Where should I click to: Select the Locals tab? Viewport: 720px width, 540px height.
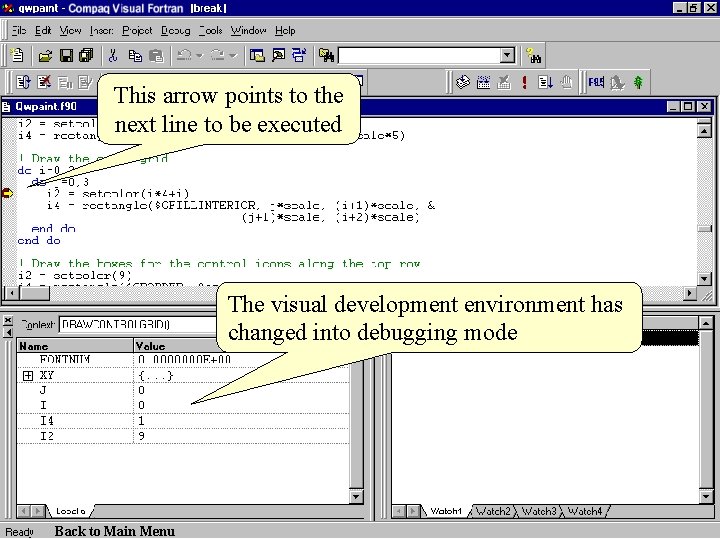point(70,511)
